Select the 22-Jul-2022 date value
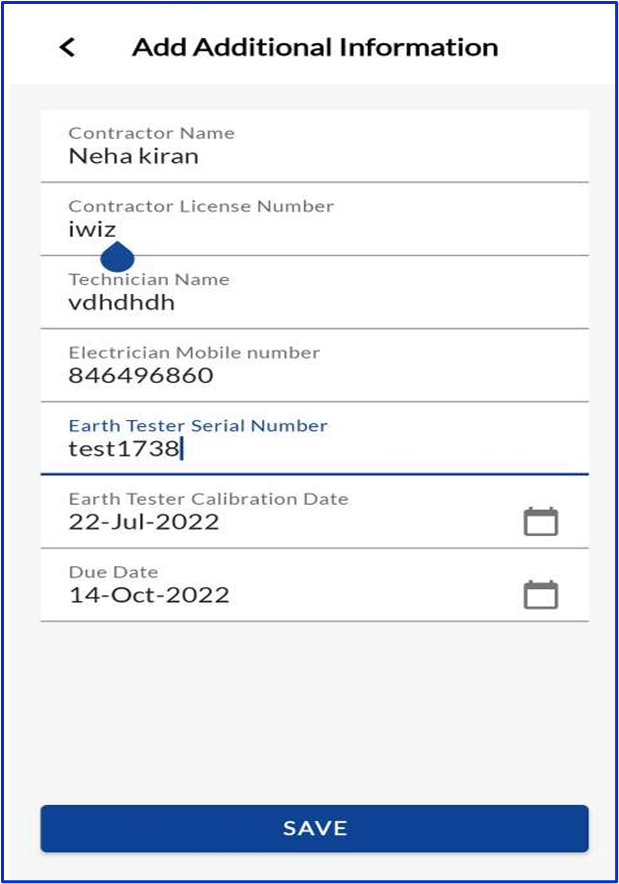 (144, 522)
